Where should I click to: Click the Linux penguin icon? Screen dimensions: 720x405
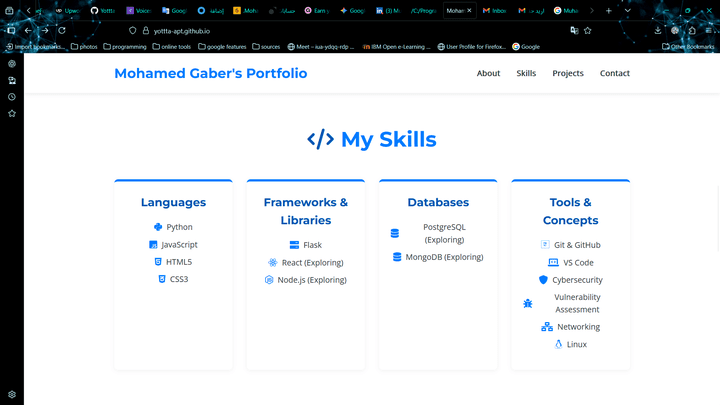(558, 344)
